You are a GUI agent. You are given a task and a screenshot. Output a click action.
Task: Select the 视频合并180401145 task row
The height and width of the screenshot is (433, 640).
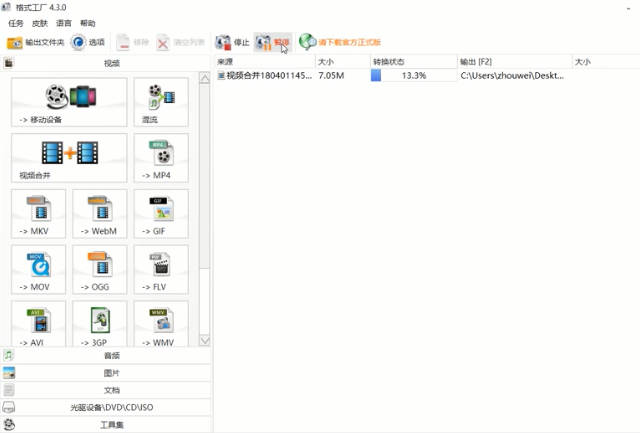(427, 75)
